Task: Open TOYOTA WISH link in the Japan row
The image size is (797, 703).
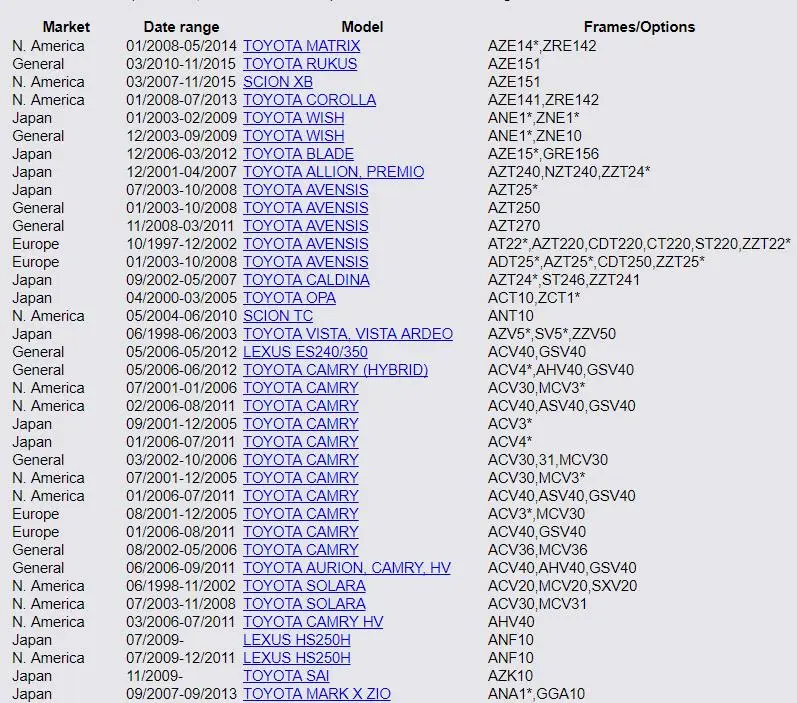Action: pyautogui.click(x=294, y=118)
